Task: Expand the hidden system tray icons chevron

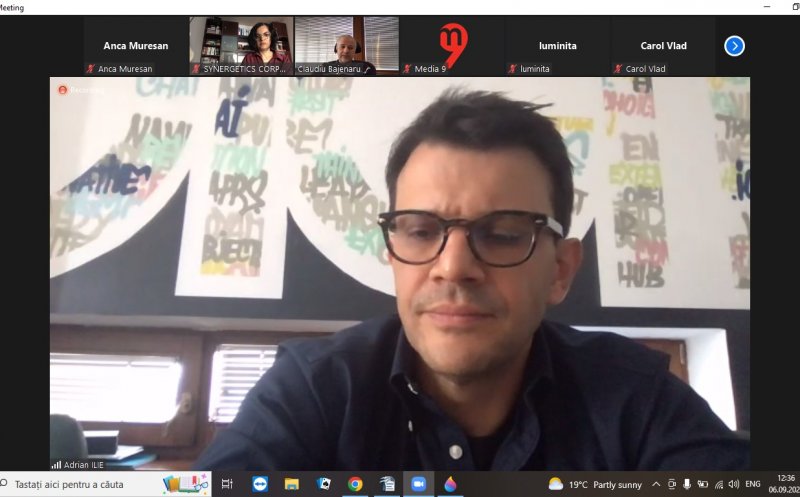Action: (656, 484)
